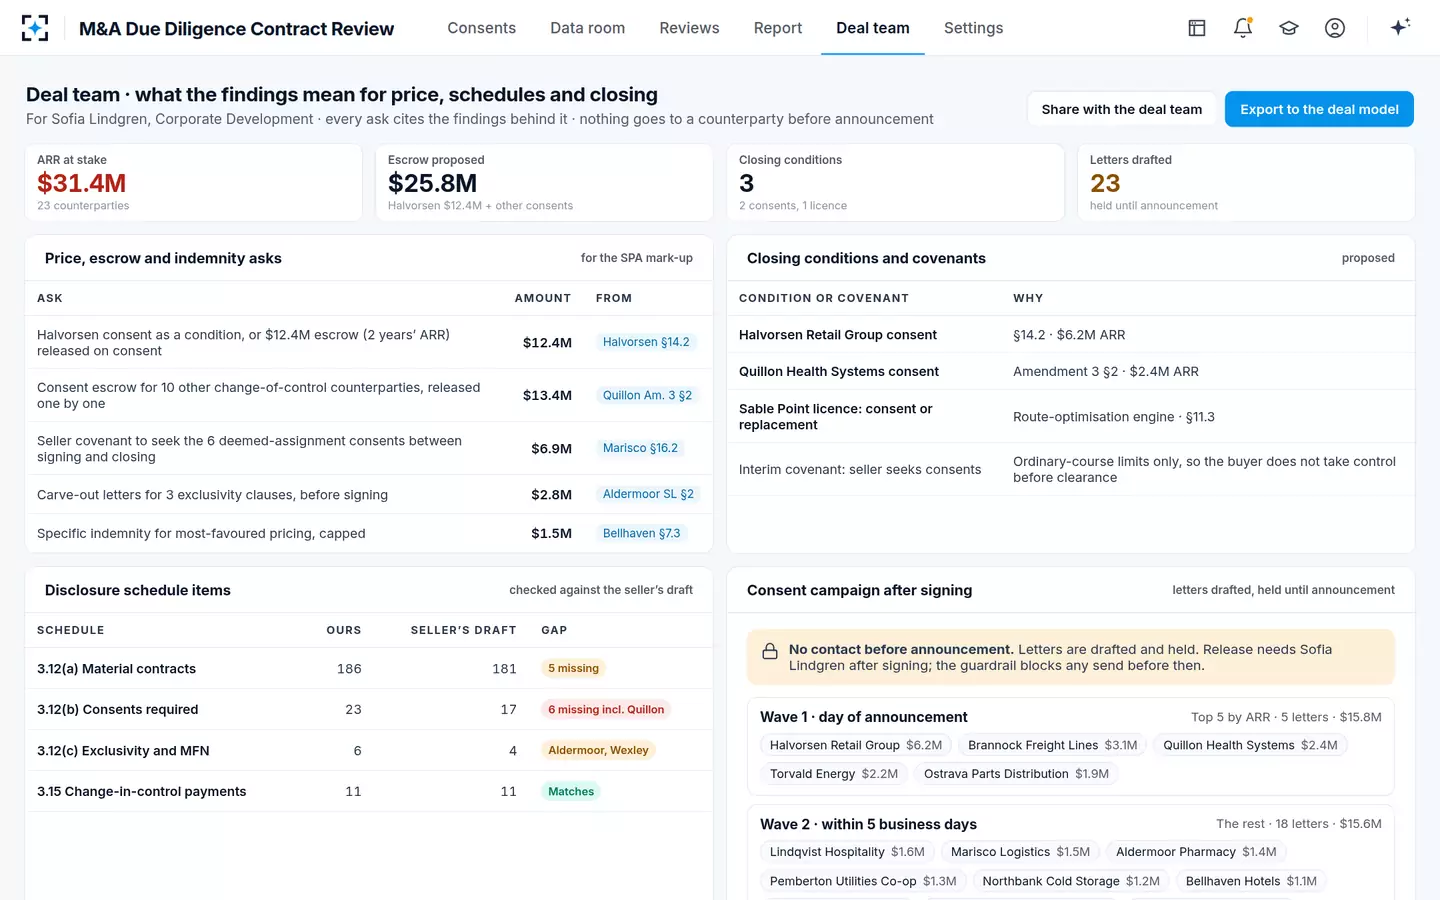Screen dimensions: 1440x900
Task: Open the Settings tab
Action: point(974,28)
